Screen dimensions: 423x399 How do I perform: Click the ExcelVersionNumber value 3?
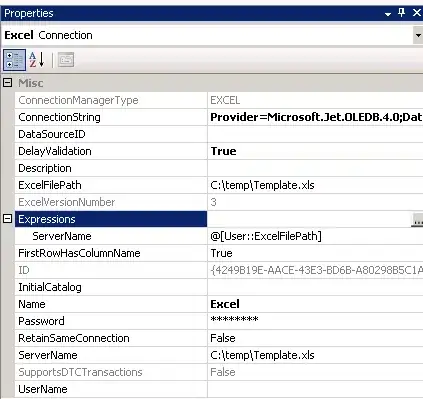point(213,202)
